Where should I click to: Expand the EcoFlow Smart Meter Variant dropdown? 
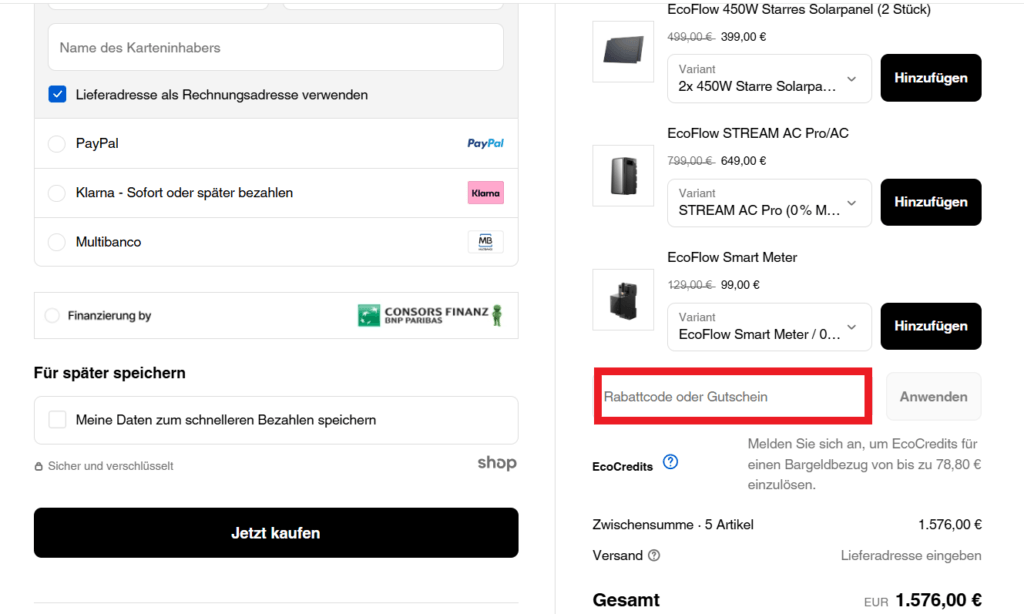pos(769,327)
